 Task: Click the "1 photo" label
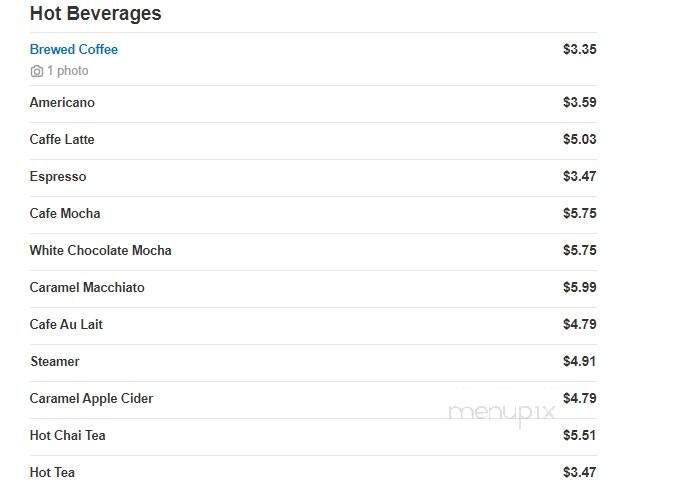tap(68, 72)
